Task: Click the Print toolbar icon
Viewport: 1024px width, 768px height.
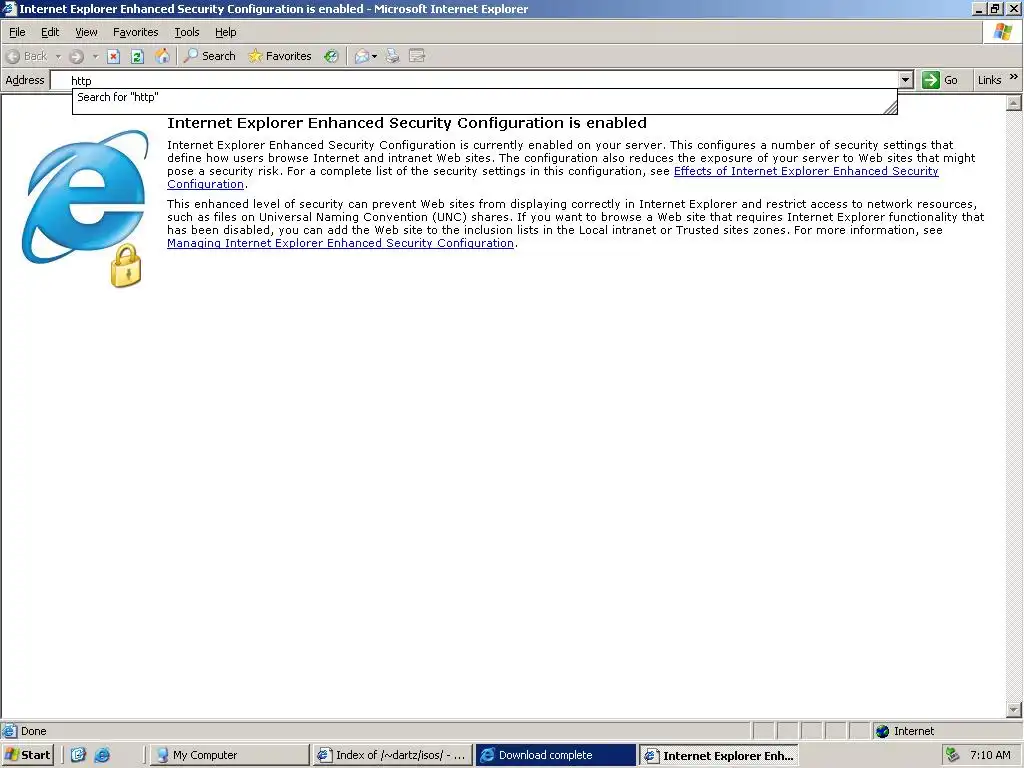Action: tap(392, 56)
